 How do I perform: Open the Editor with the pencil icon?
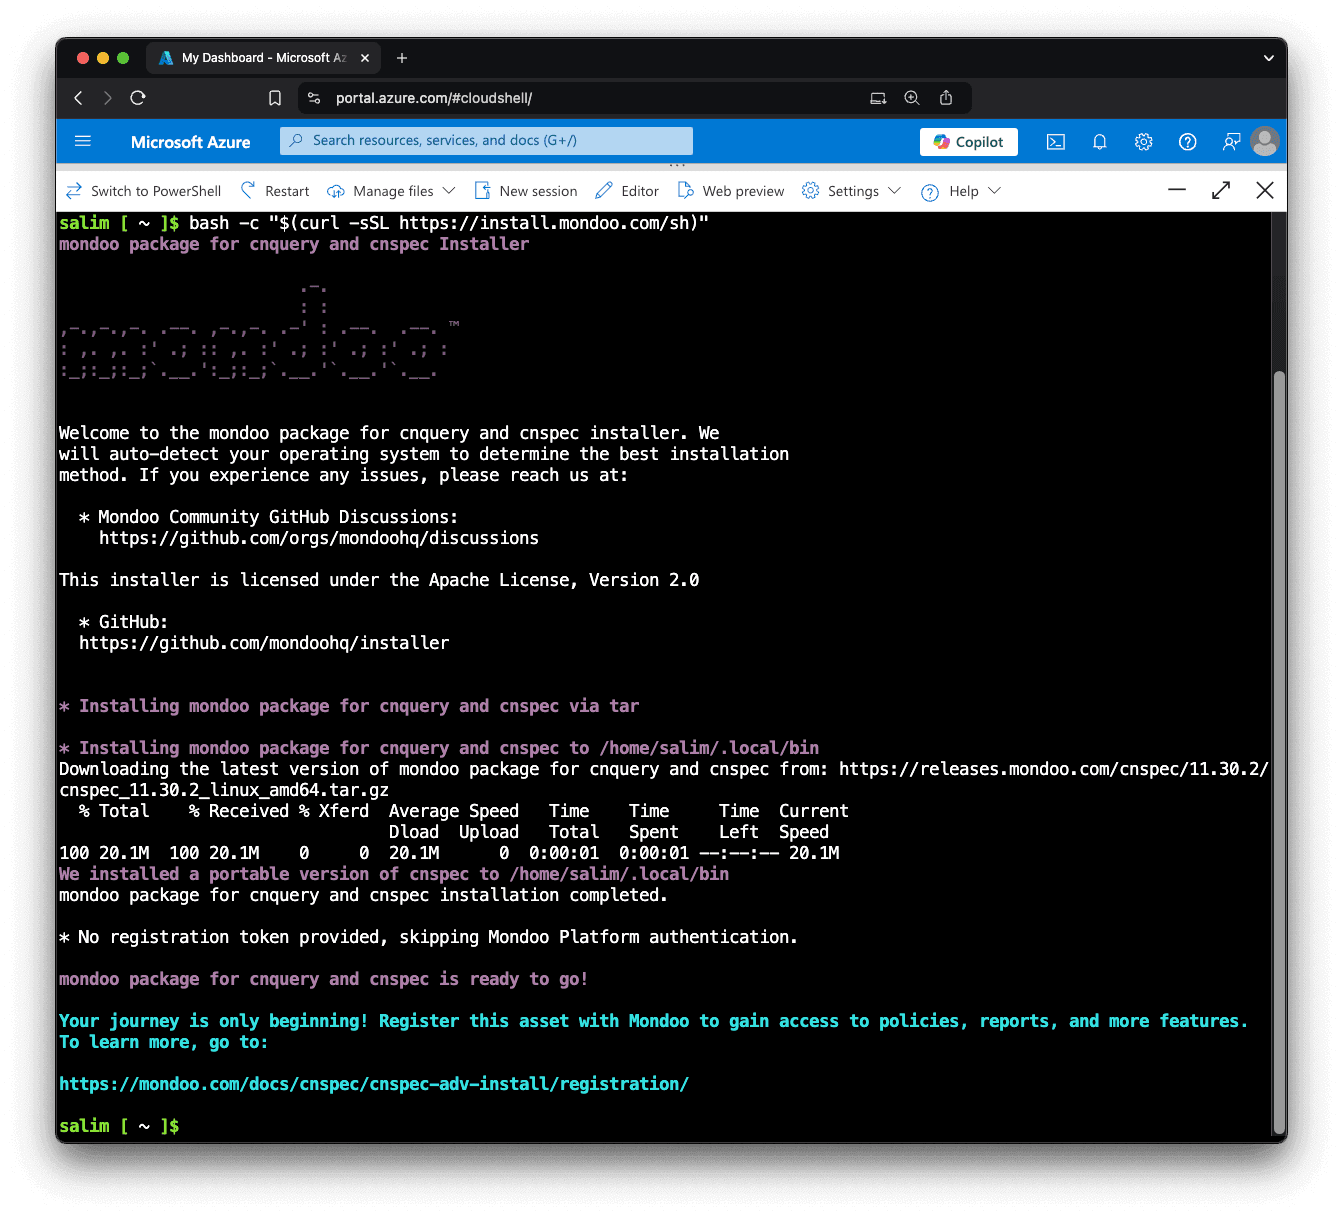coord(626,190)
